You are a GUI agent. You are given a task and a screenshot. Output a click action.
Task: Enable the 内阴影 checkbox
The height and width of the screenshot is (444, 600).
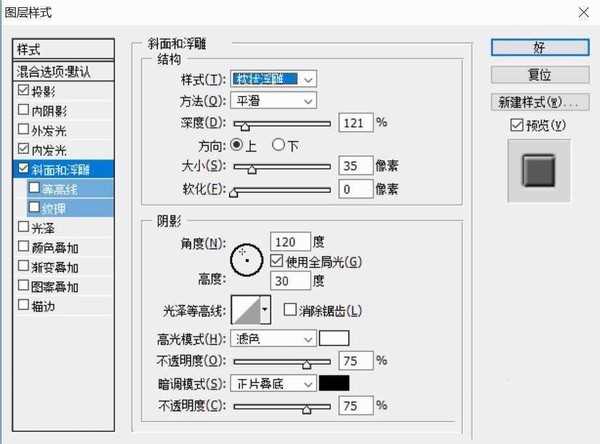[x=23, y=110]
